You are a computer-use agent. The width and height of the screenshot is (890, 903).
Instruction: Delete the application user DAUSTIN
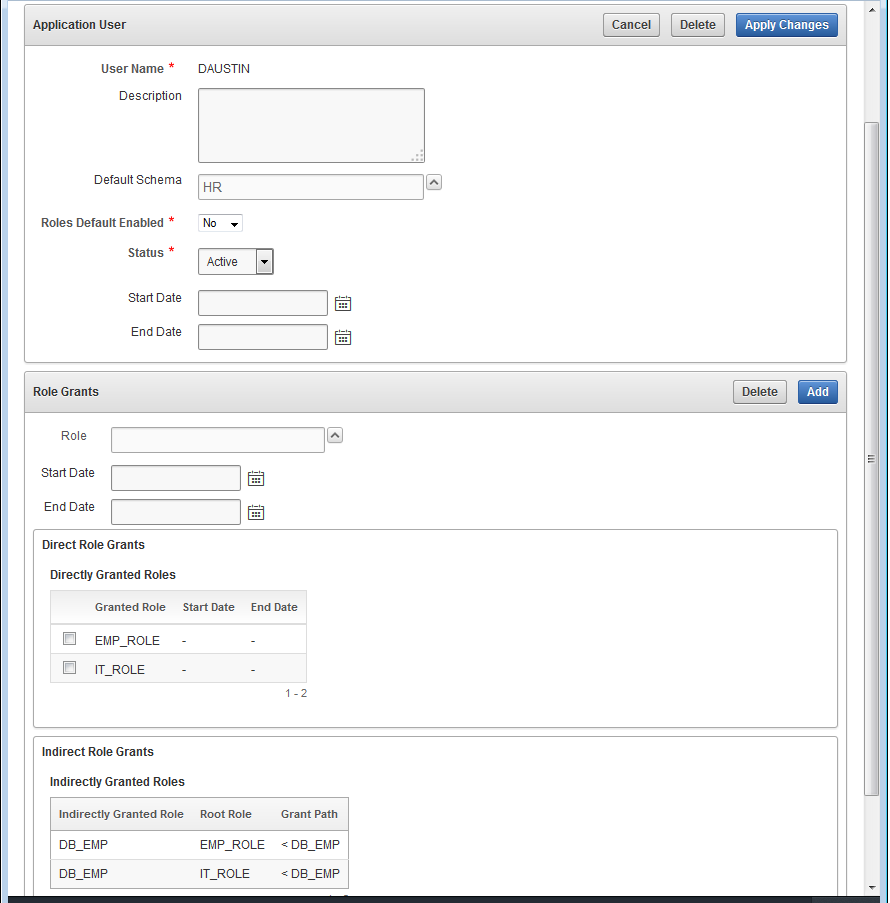coord(698,25)
